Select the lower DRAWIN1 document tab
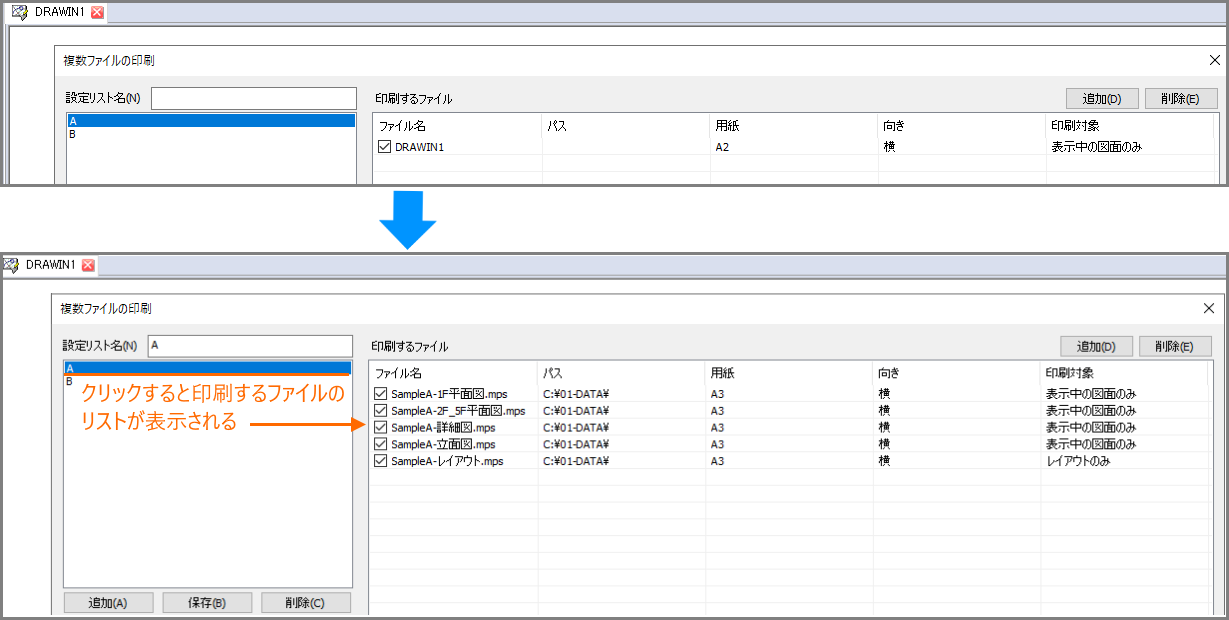The height and width of the screenshot is (620, 1229). pyautogui.click(x=50, y=265)
